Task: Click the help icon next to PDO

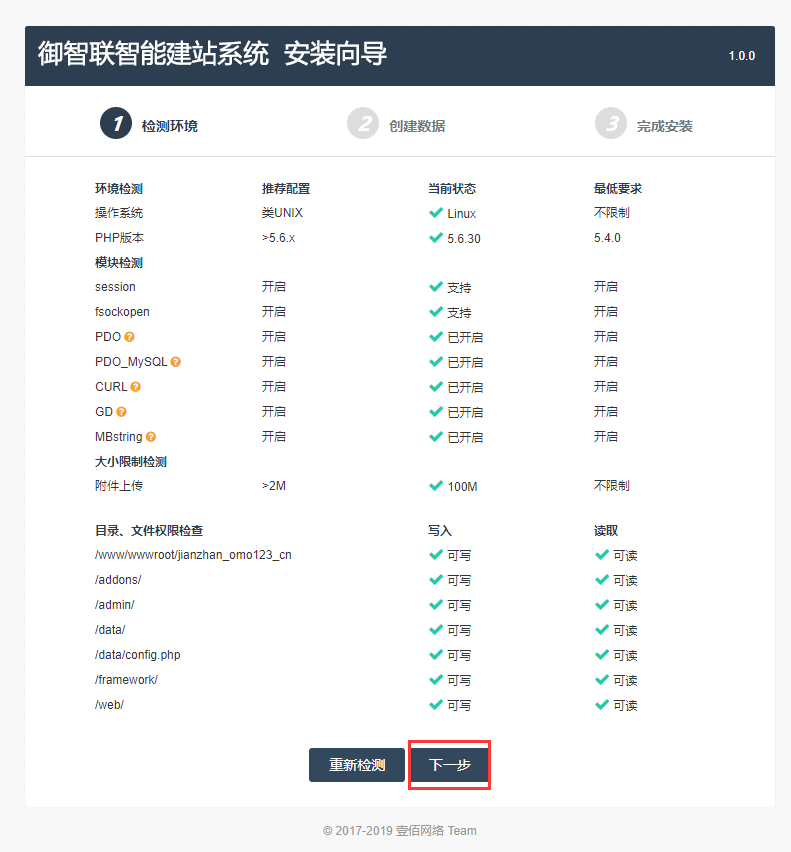Action: tap(130, 337)
